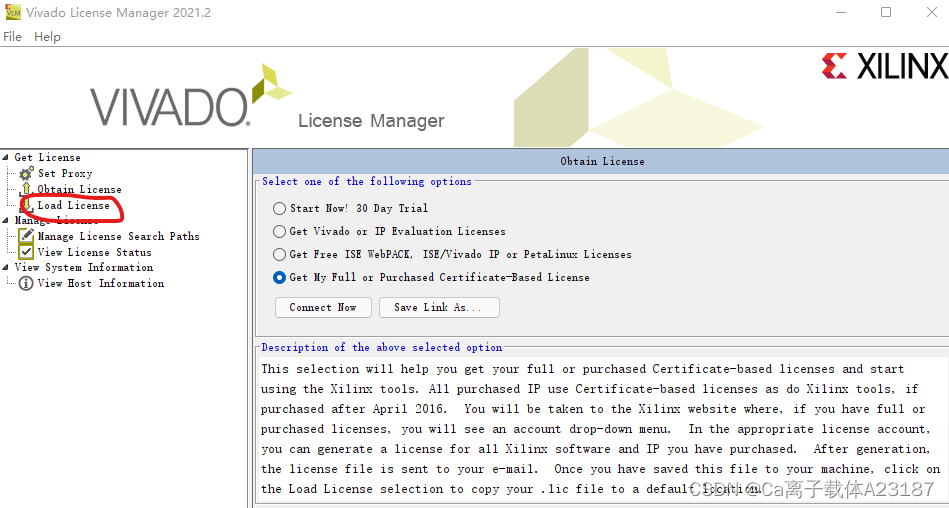Click the Obtain License arrow icon
949x508 pixels.
coord(26,190)
